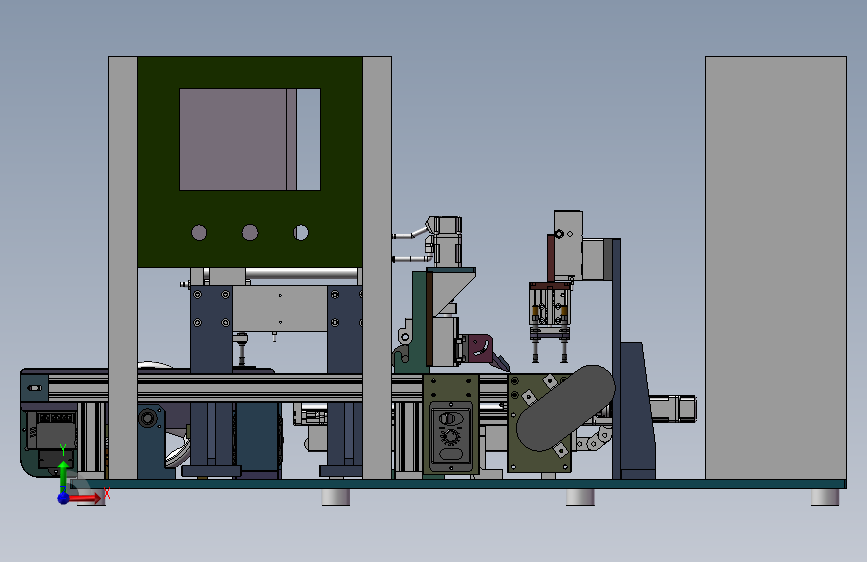Click the blue Z axis ball of triad

[x=63, y=498]
